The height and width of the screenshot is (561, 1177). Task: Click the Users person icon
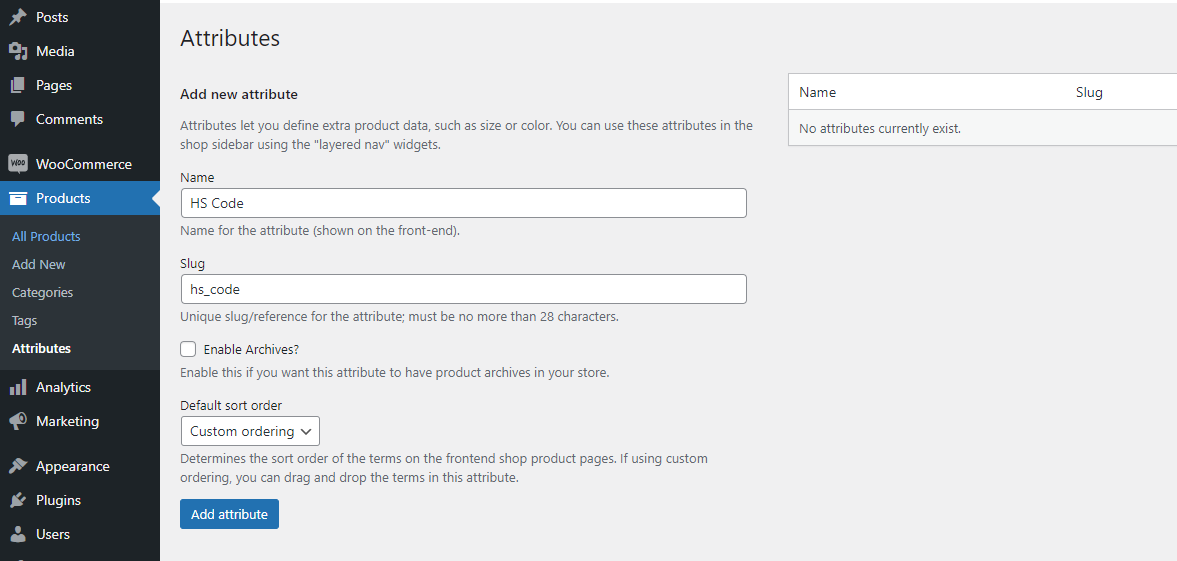coord(18,534)
